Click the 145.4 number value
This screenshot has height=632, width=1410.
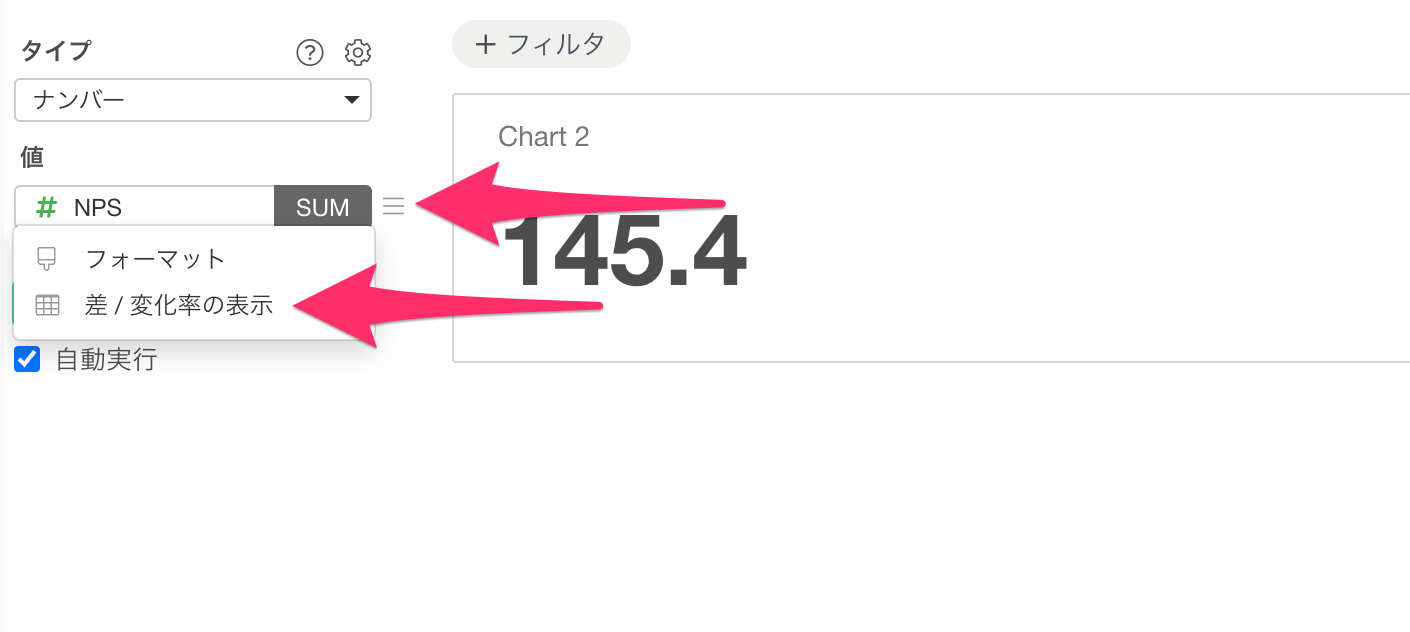pyautogui.click(x=623, y=252)
